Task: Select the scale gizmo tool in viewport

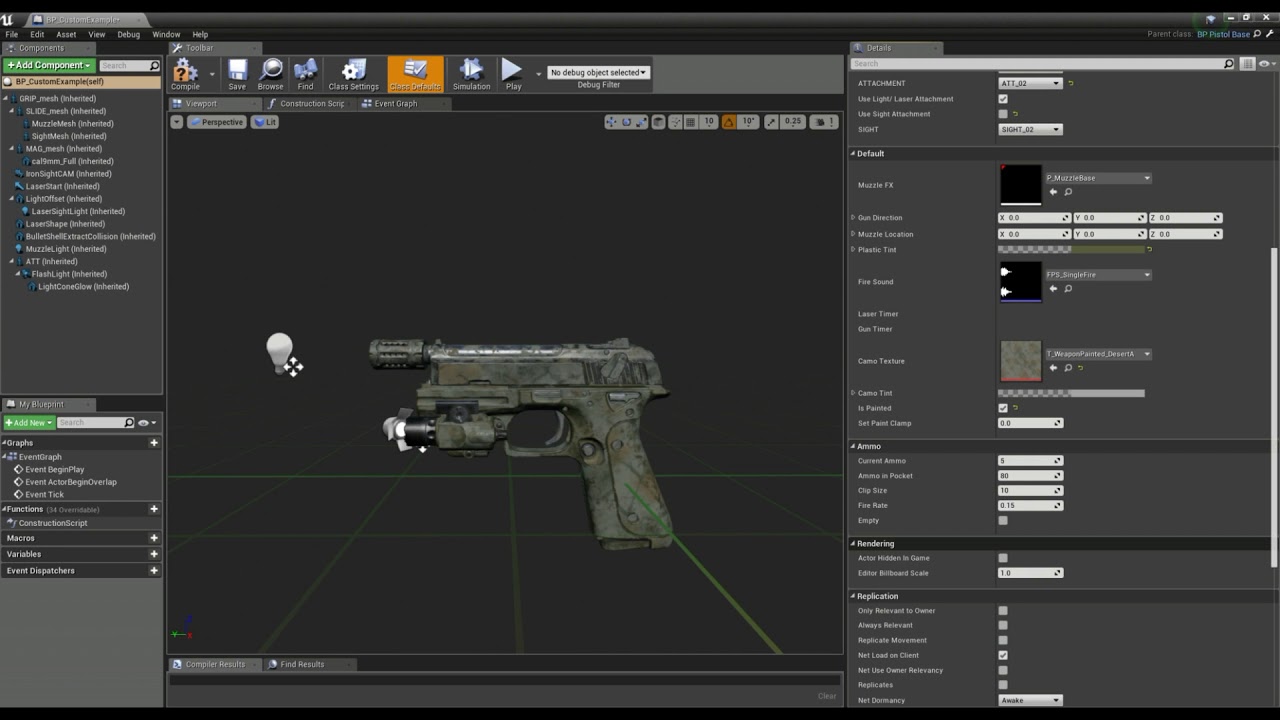Action: point(642,122)
